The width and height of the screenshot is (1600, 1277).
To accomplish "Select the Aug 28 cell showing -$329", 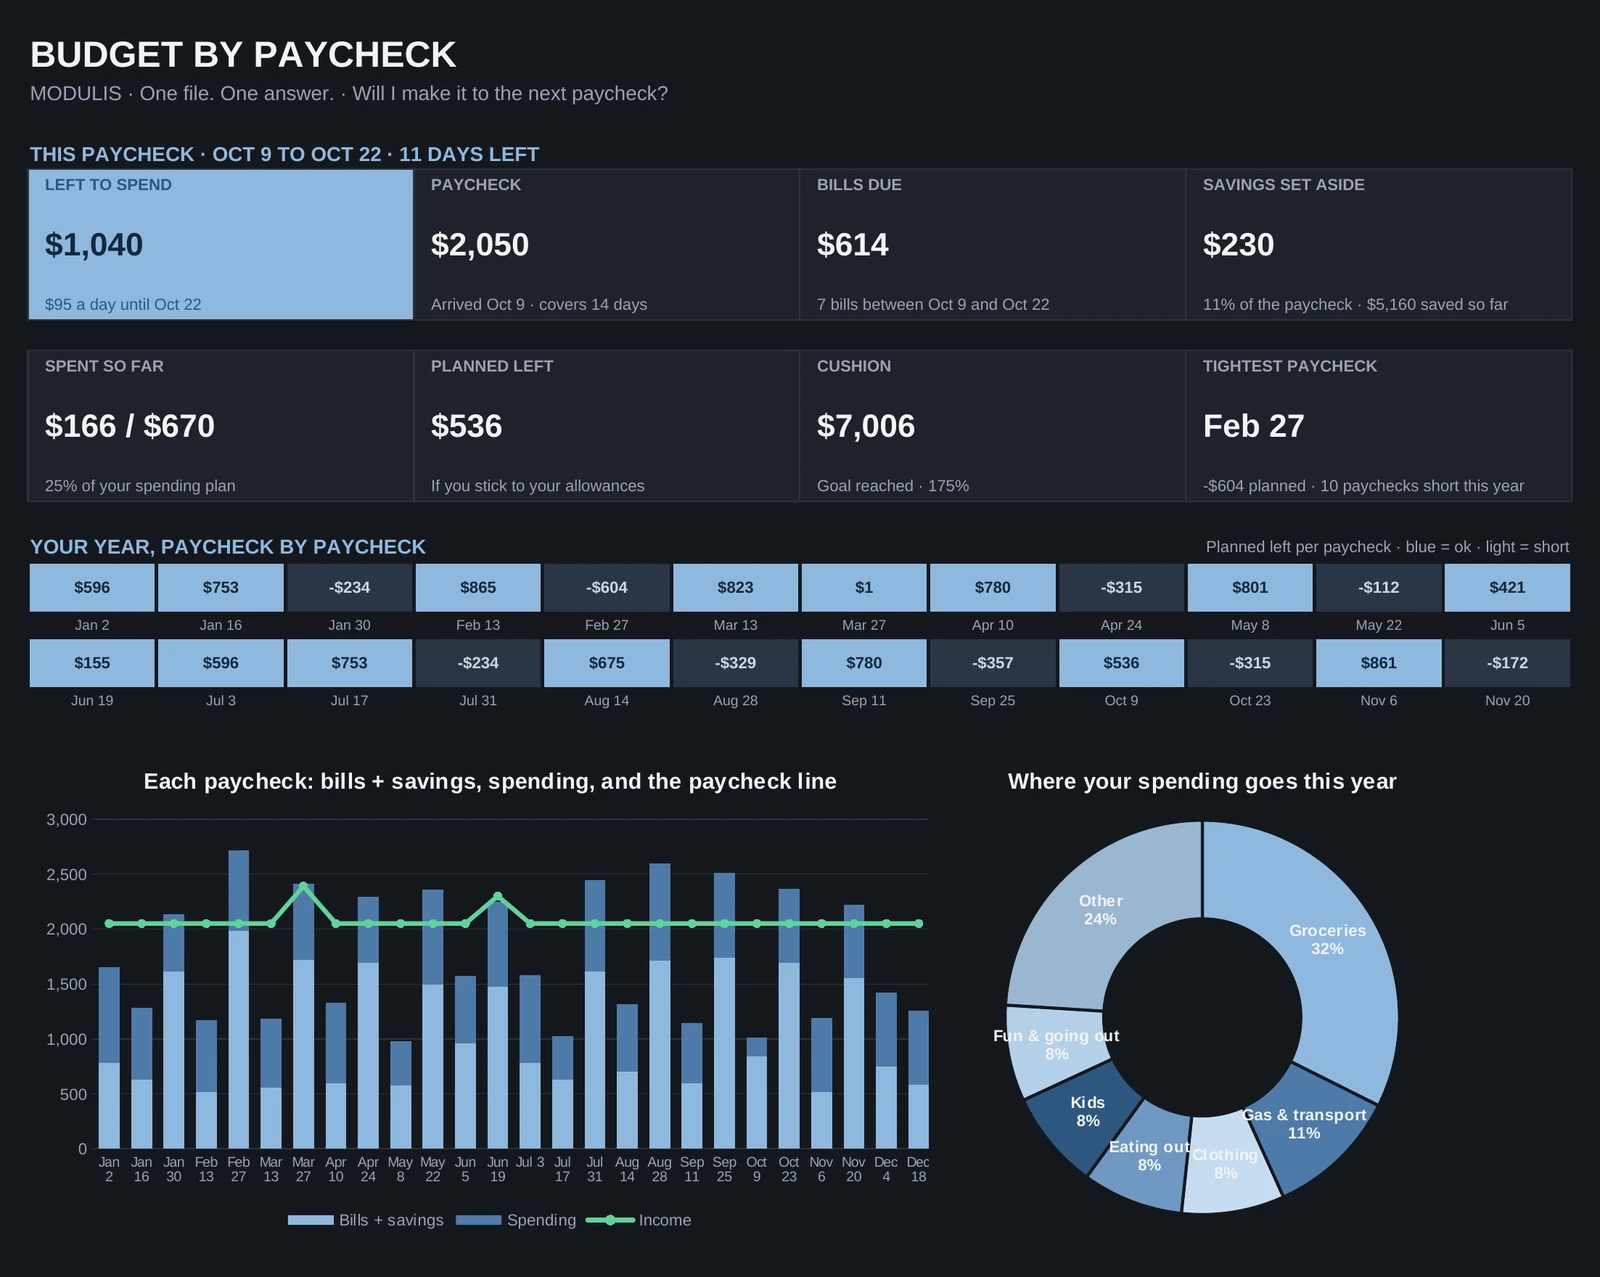I will pos(735,663).
